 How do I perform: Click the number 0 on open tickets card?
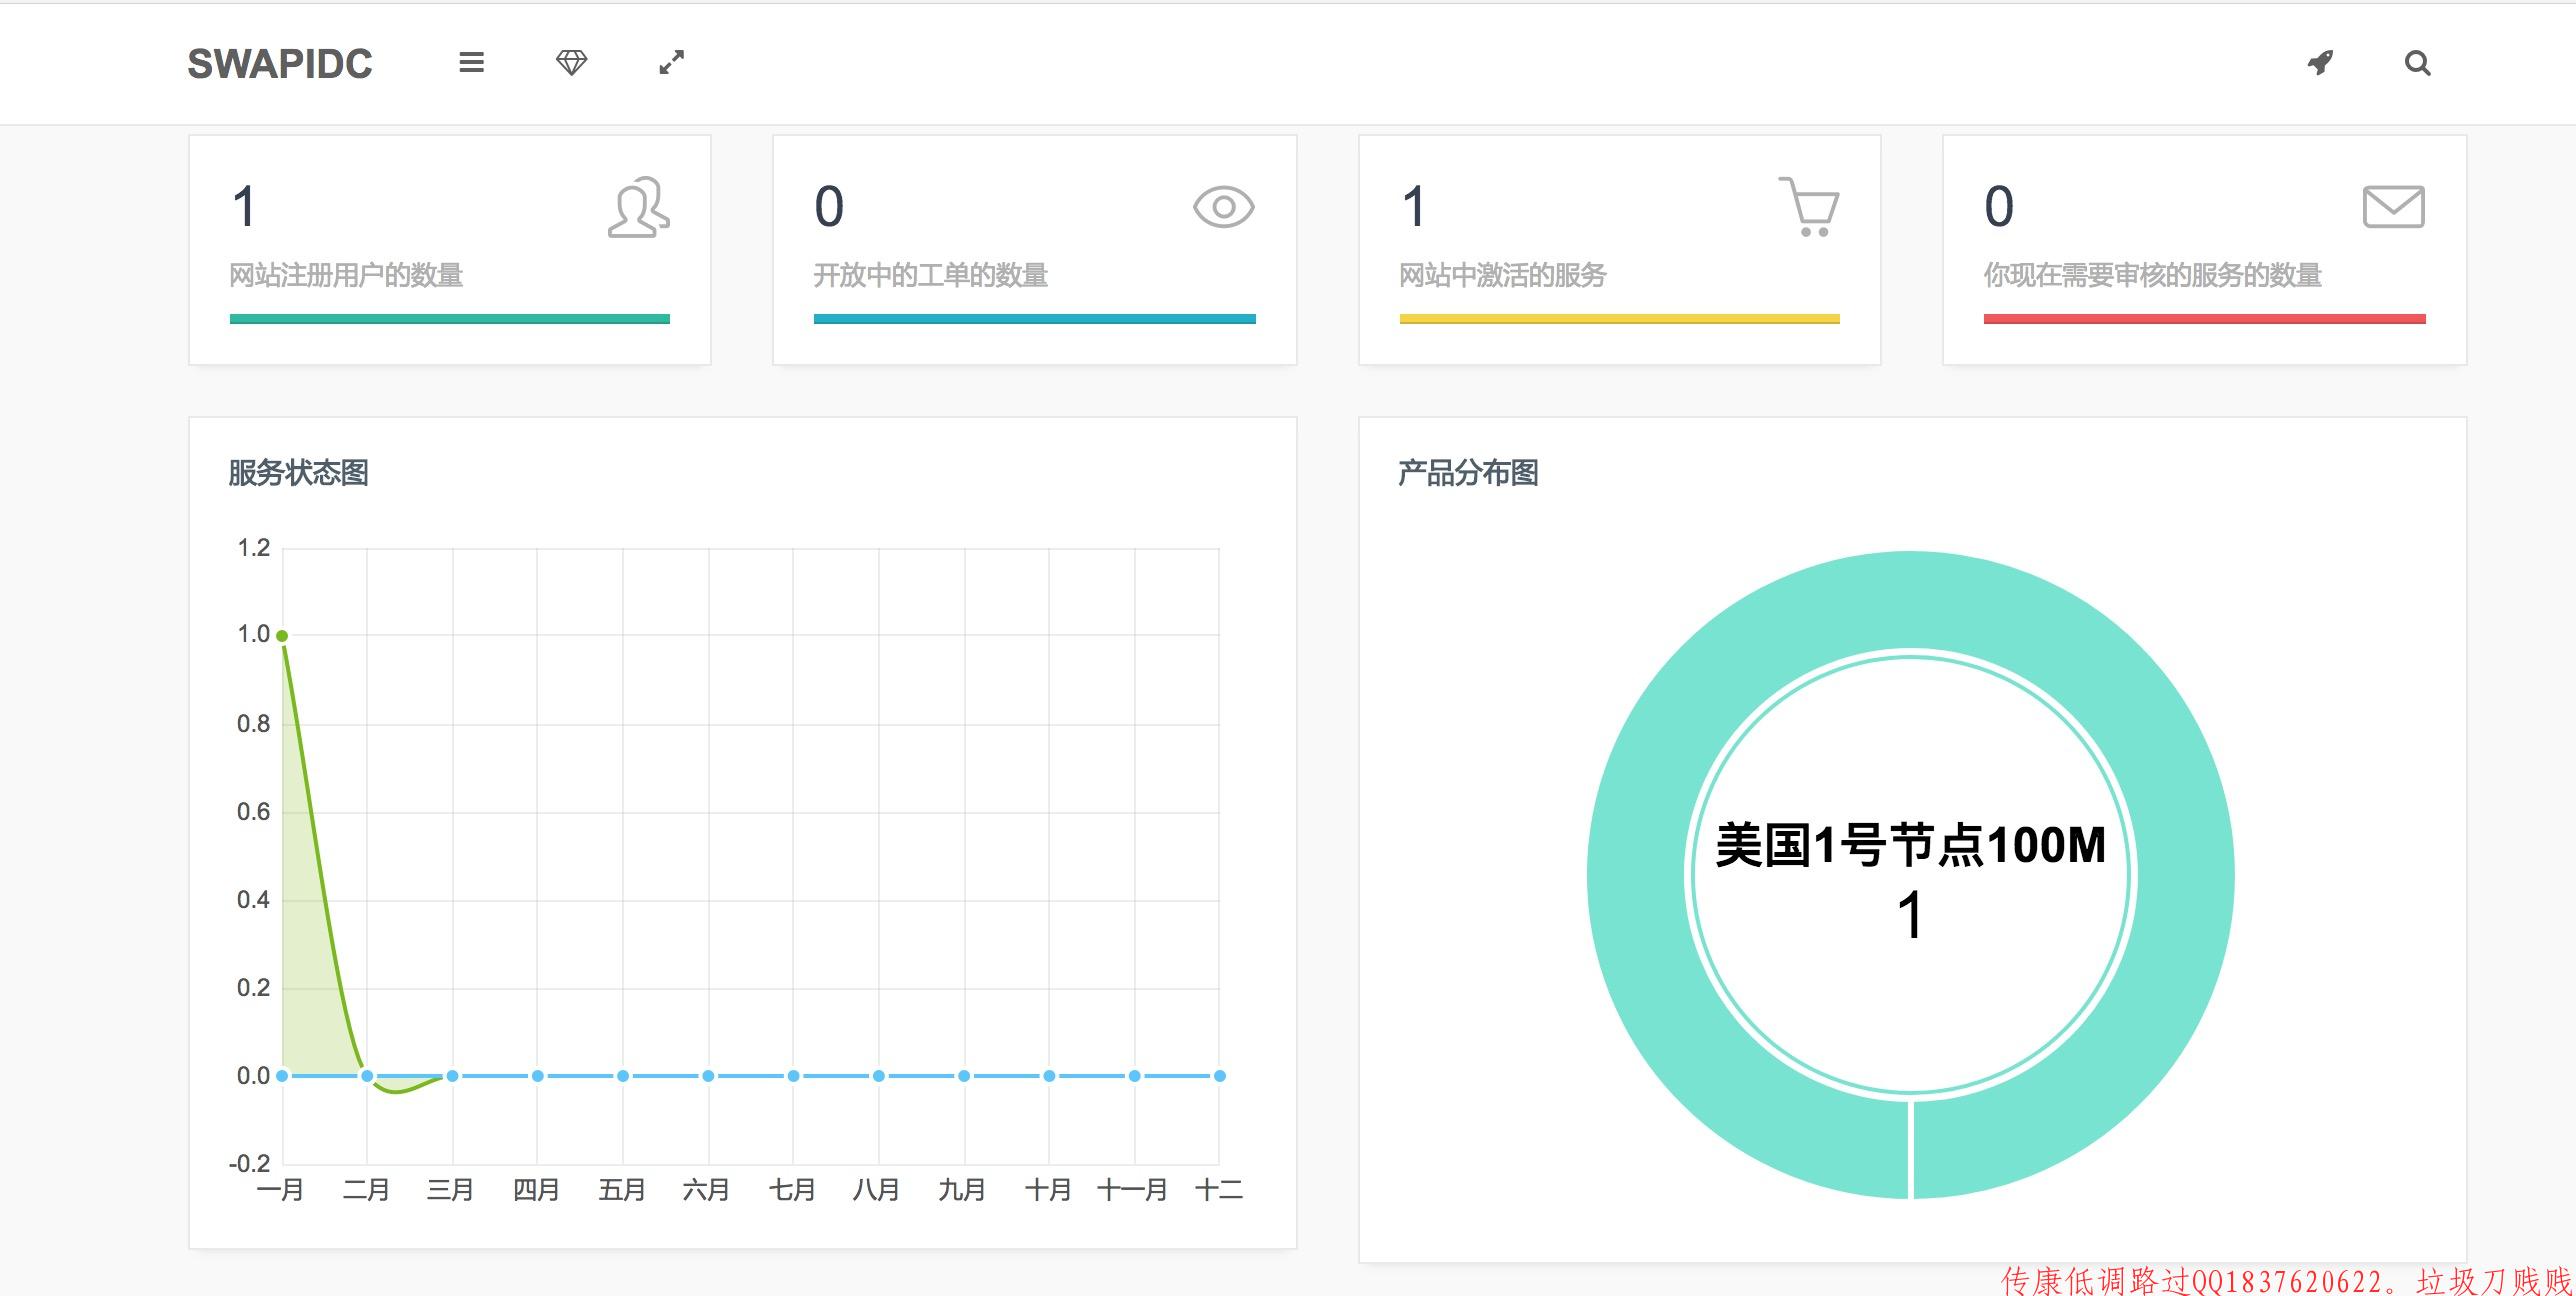point(829,207)
